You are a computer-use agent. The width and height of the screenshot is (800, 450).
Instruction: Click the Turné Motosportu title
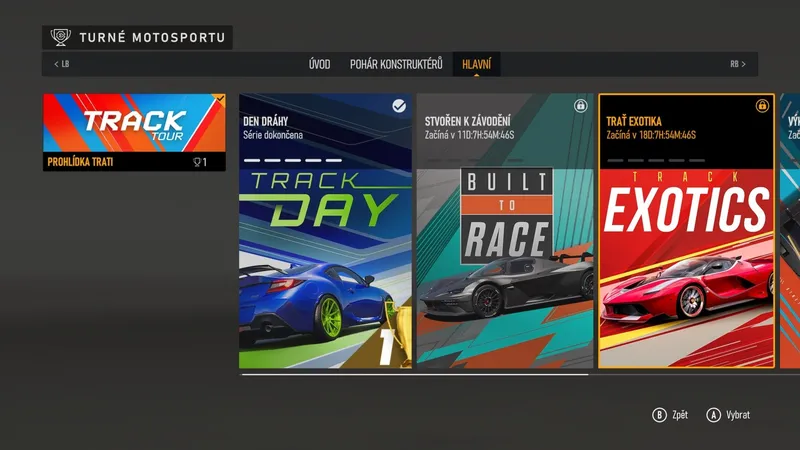(152, 38)
